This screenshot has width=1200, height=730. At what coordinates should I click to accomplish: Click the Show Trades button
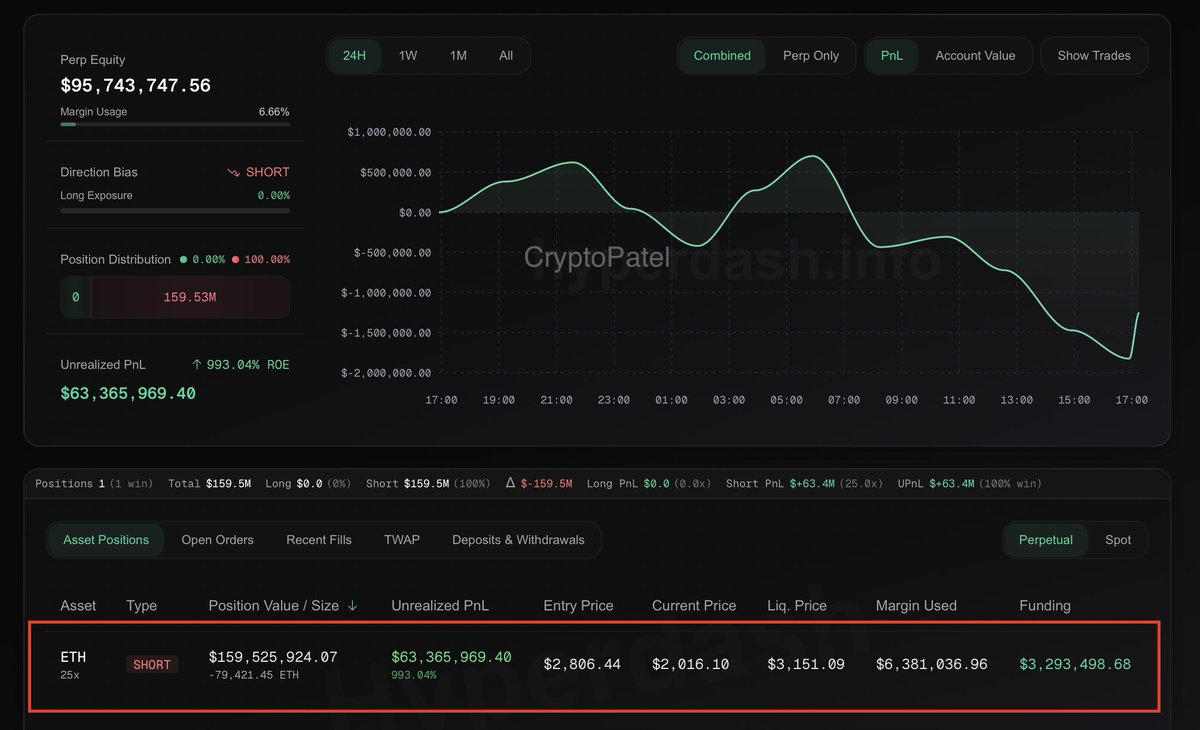[1094, 55]
